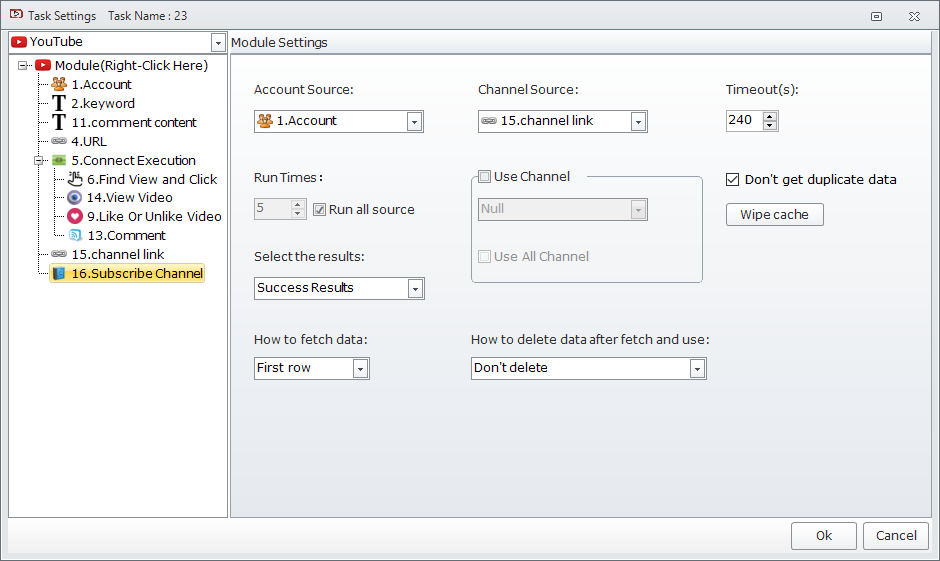Toggle Don't get duplicate data checkbox
Screen dimensions: 940x561
[733, 180]
